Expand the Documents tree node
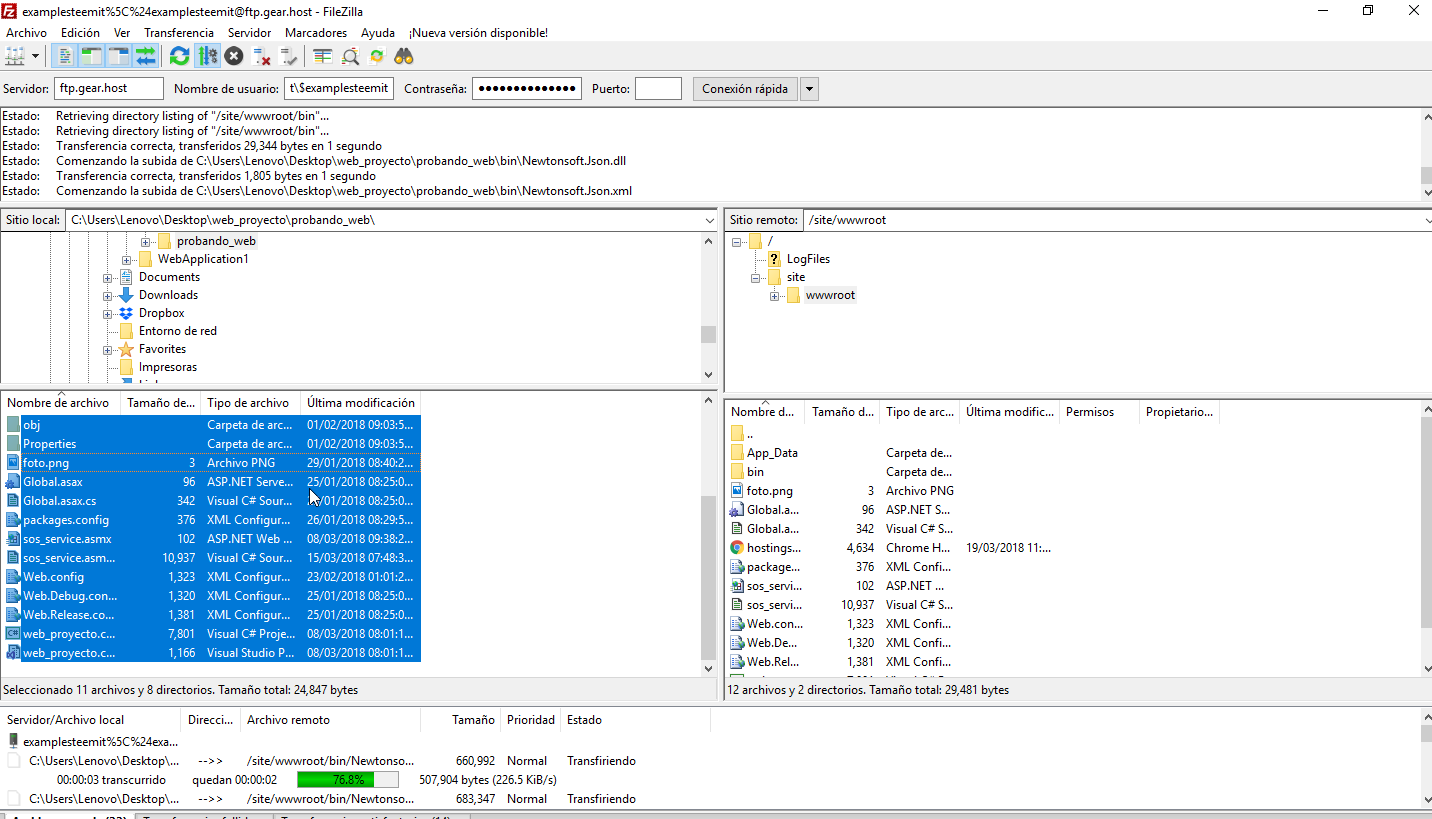Screen dimensions: 1432x819 coord(108,277)
